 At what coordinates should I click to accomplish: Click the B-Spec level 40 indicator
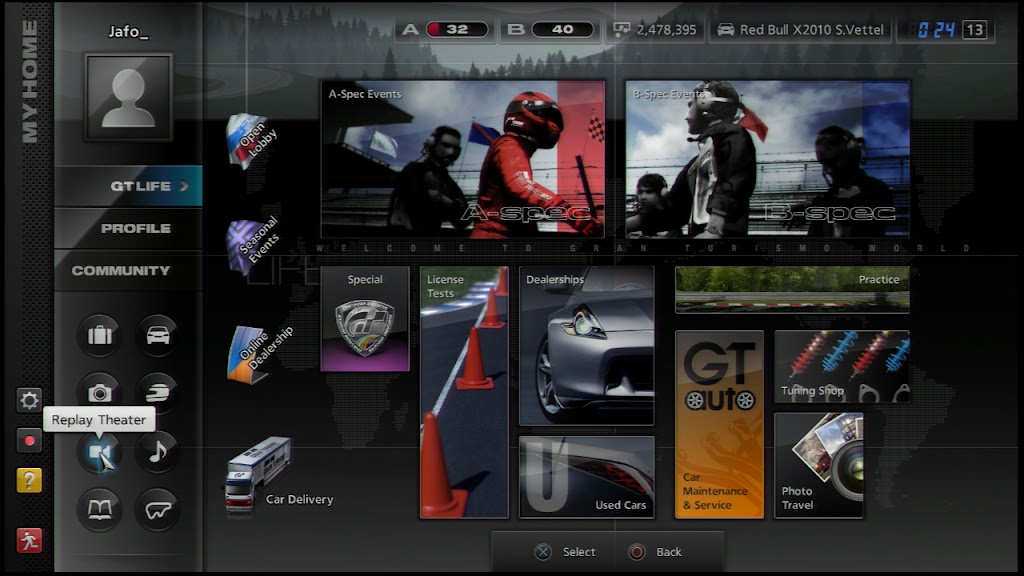coord(551,29)
